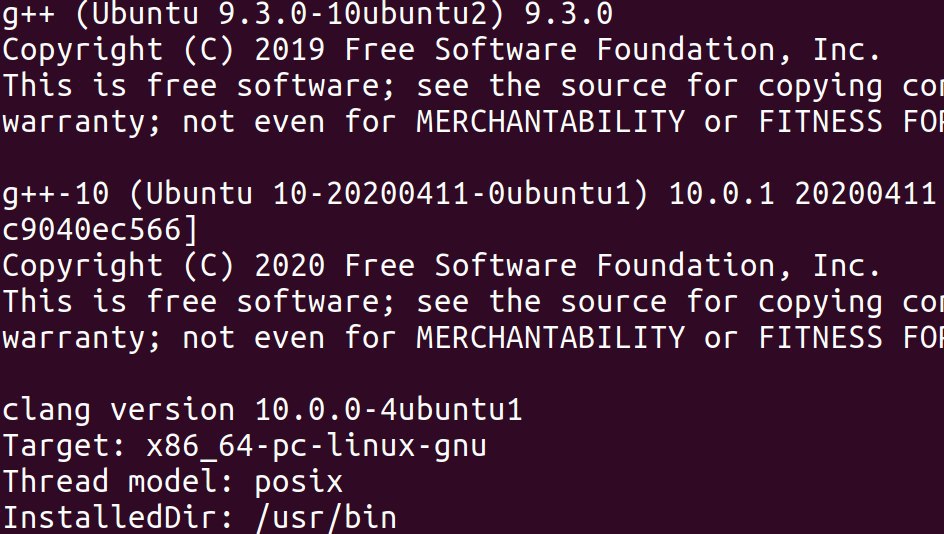Click 'Thread model: posix' line

pyautogui.click(x=173, y=482)
